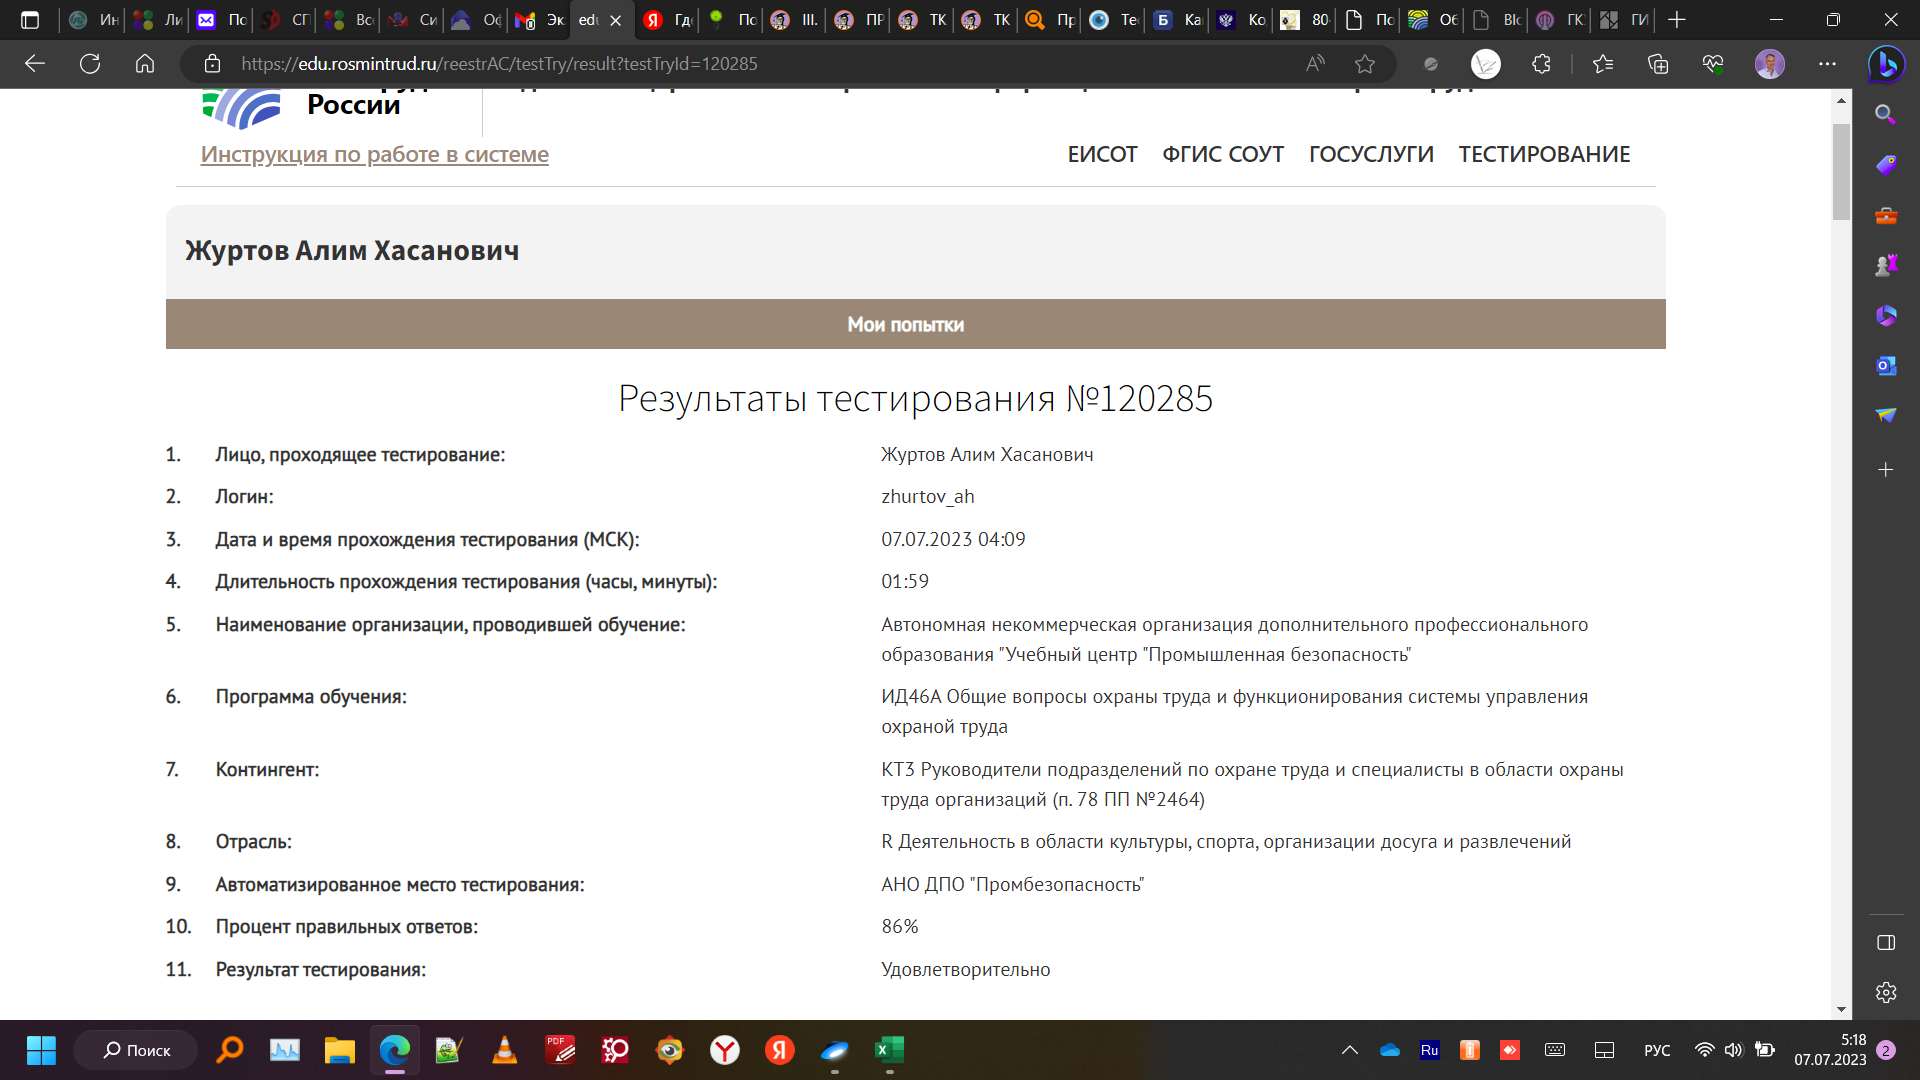
Task: Reload the page with the refresh icon
Action: [90, 64]
